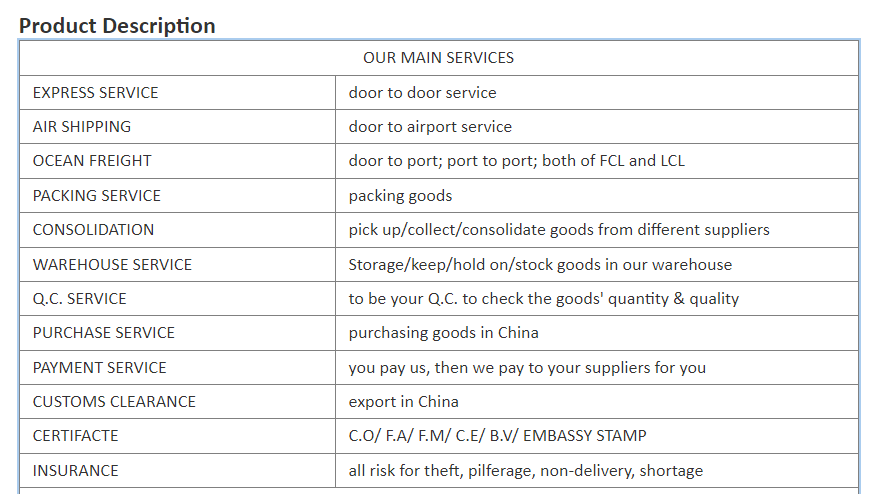Select the PAYMENT SERVICE label
The image size is (893, 494).
pos(100,368)
